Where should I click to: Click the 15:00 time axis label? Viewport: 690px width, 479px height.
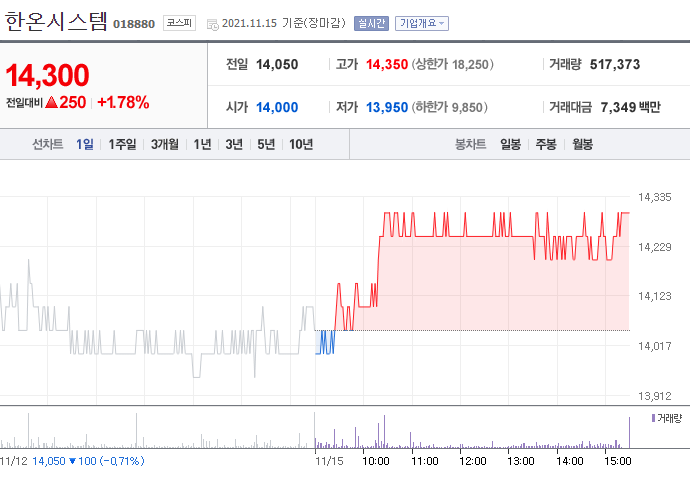[617, 461]
